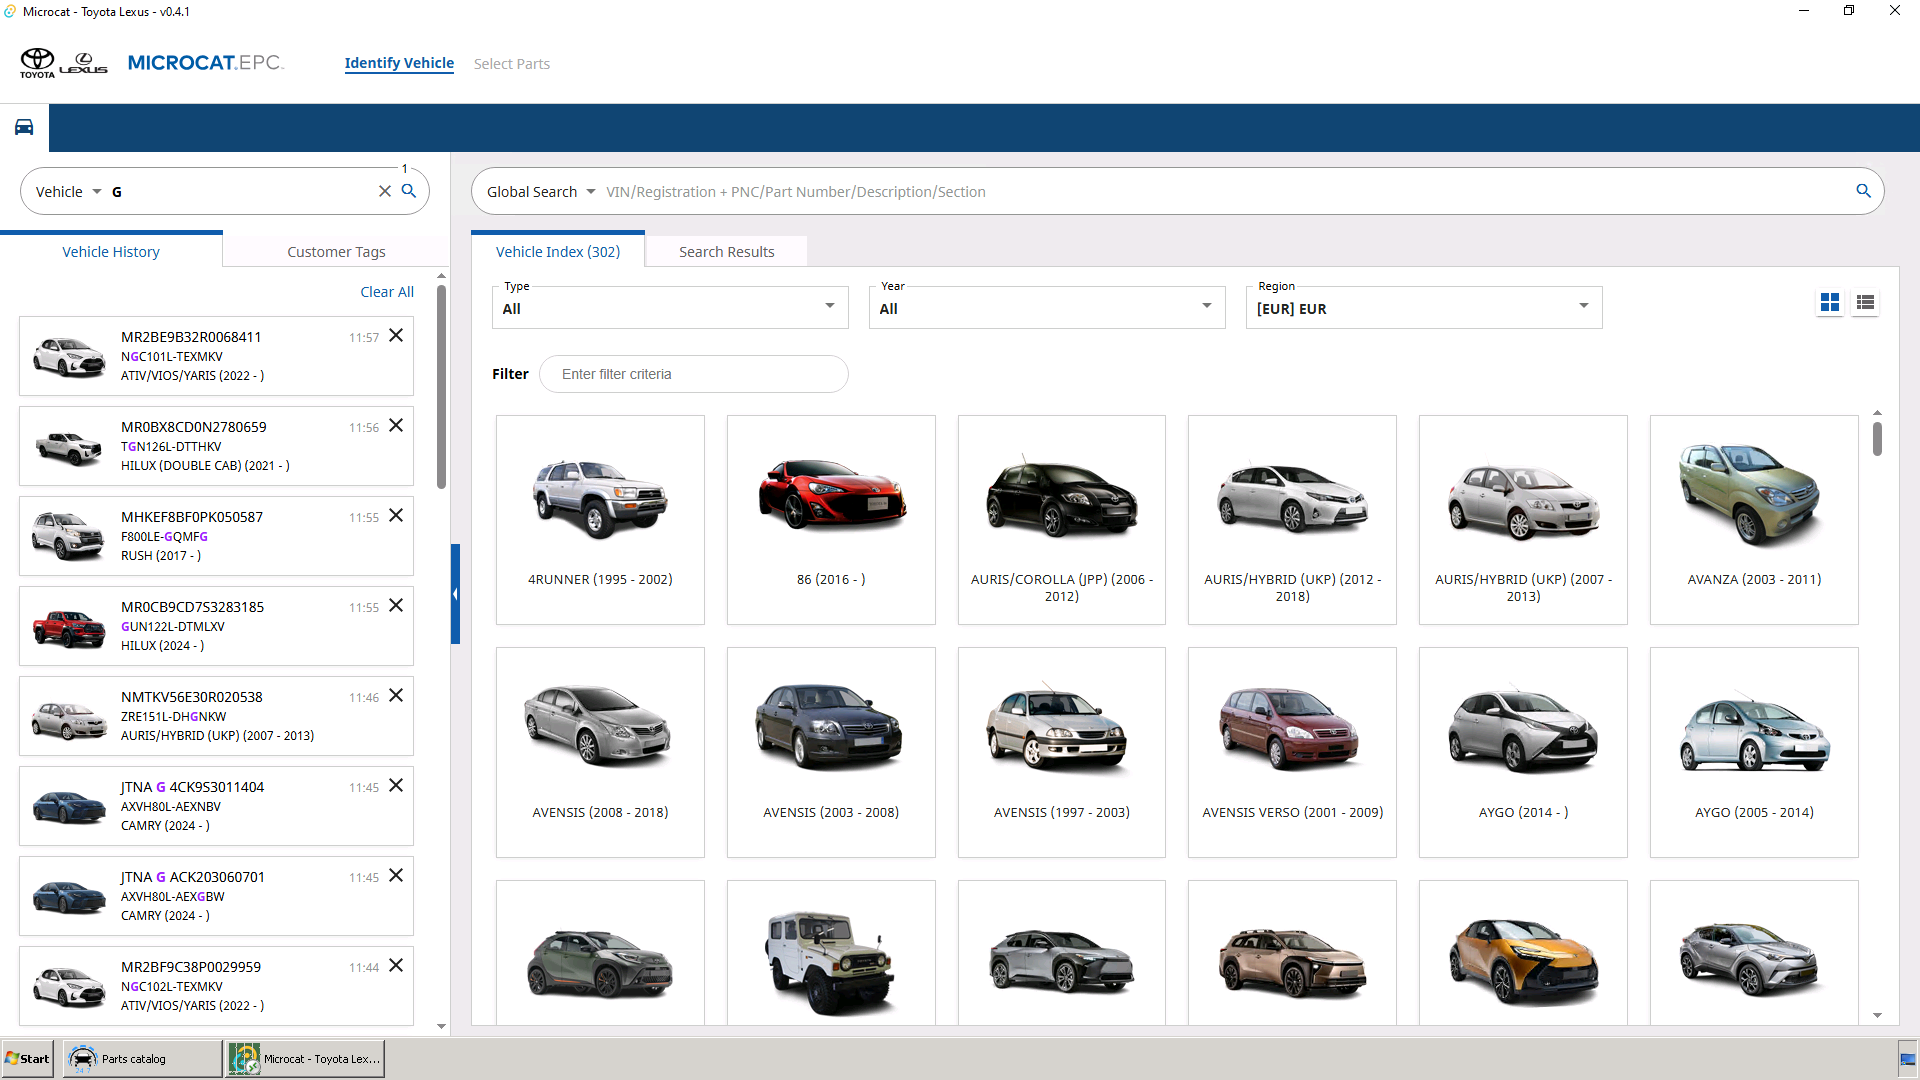This screenshot has height=1080, width=1920.
Task: Select the RUSH (2017 - ) history entry
Action: point(216,536)
